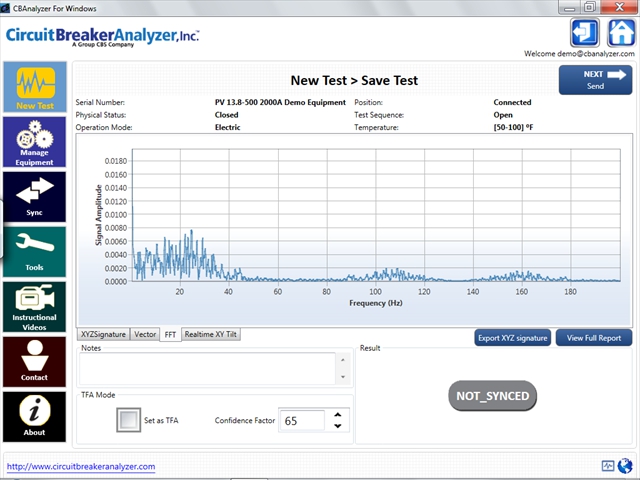Click the CircuitBreakerAnalyzer, Inc. logo
The image size is (640, 480).
[102, 37]
